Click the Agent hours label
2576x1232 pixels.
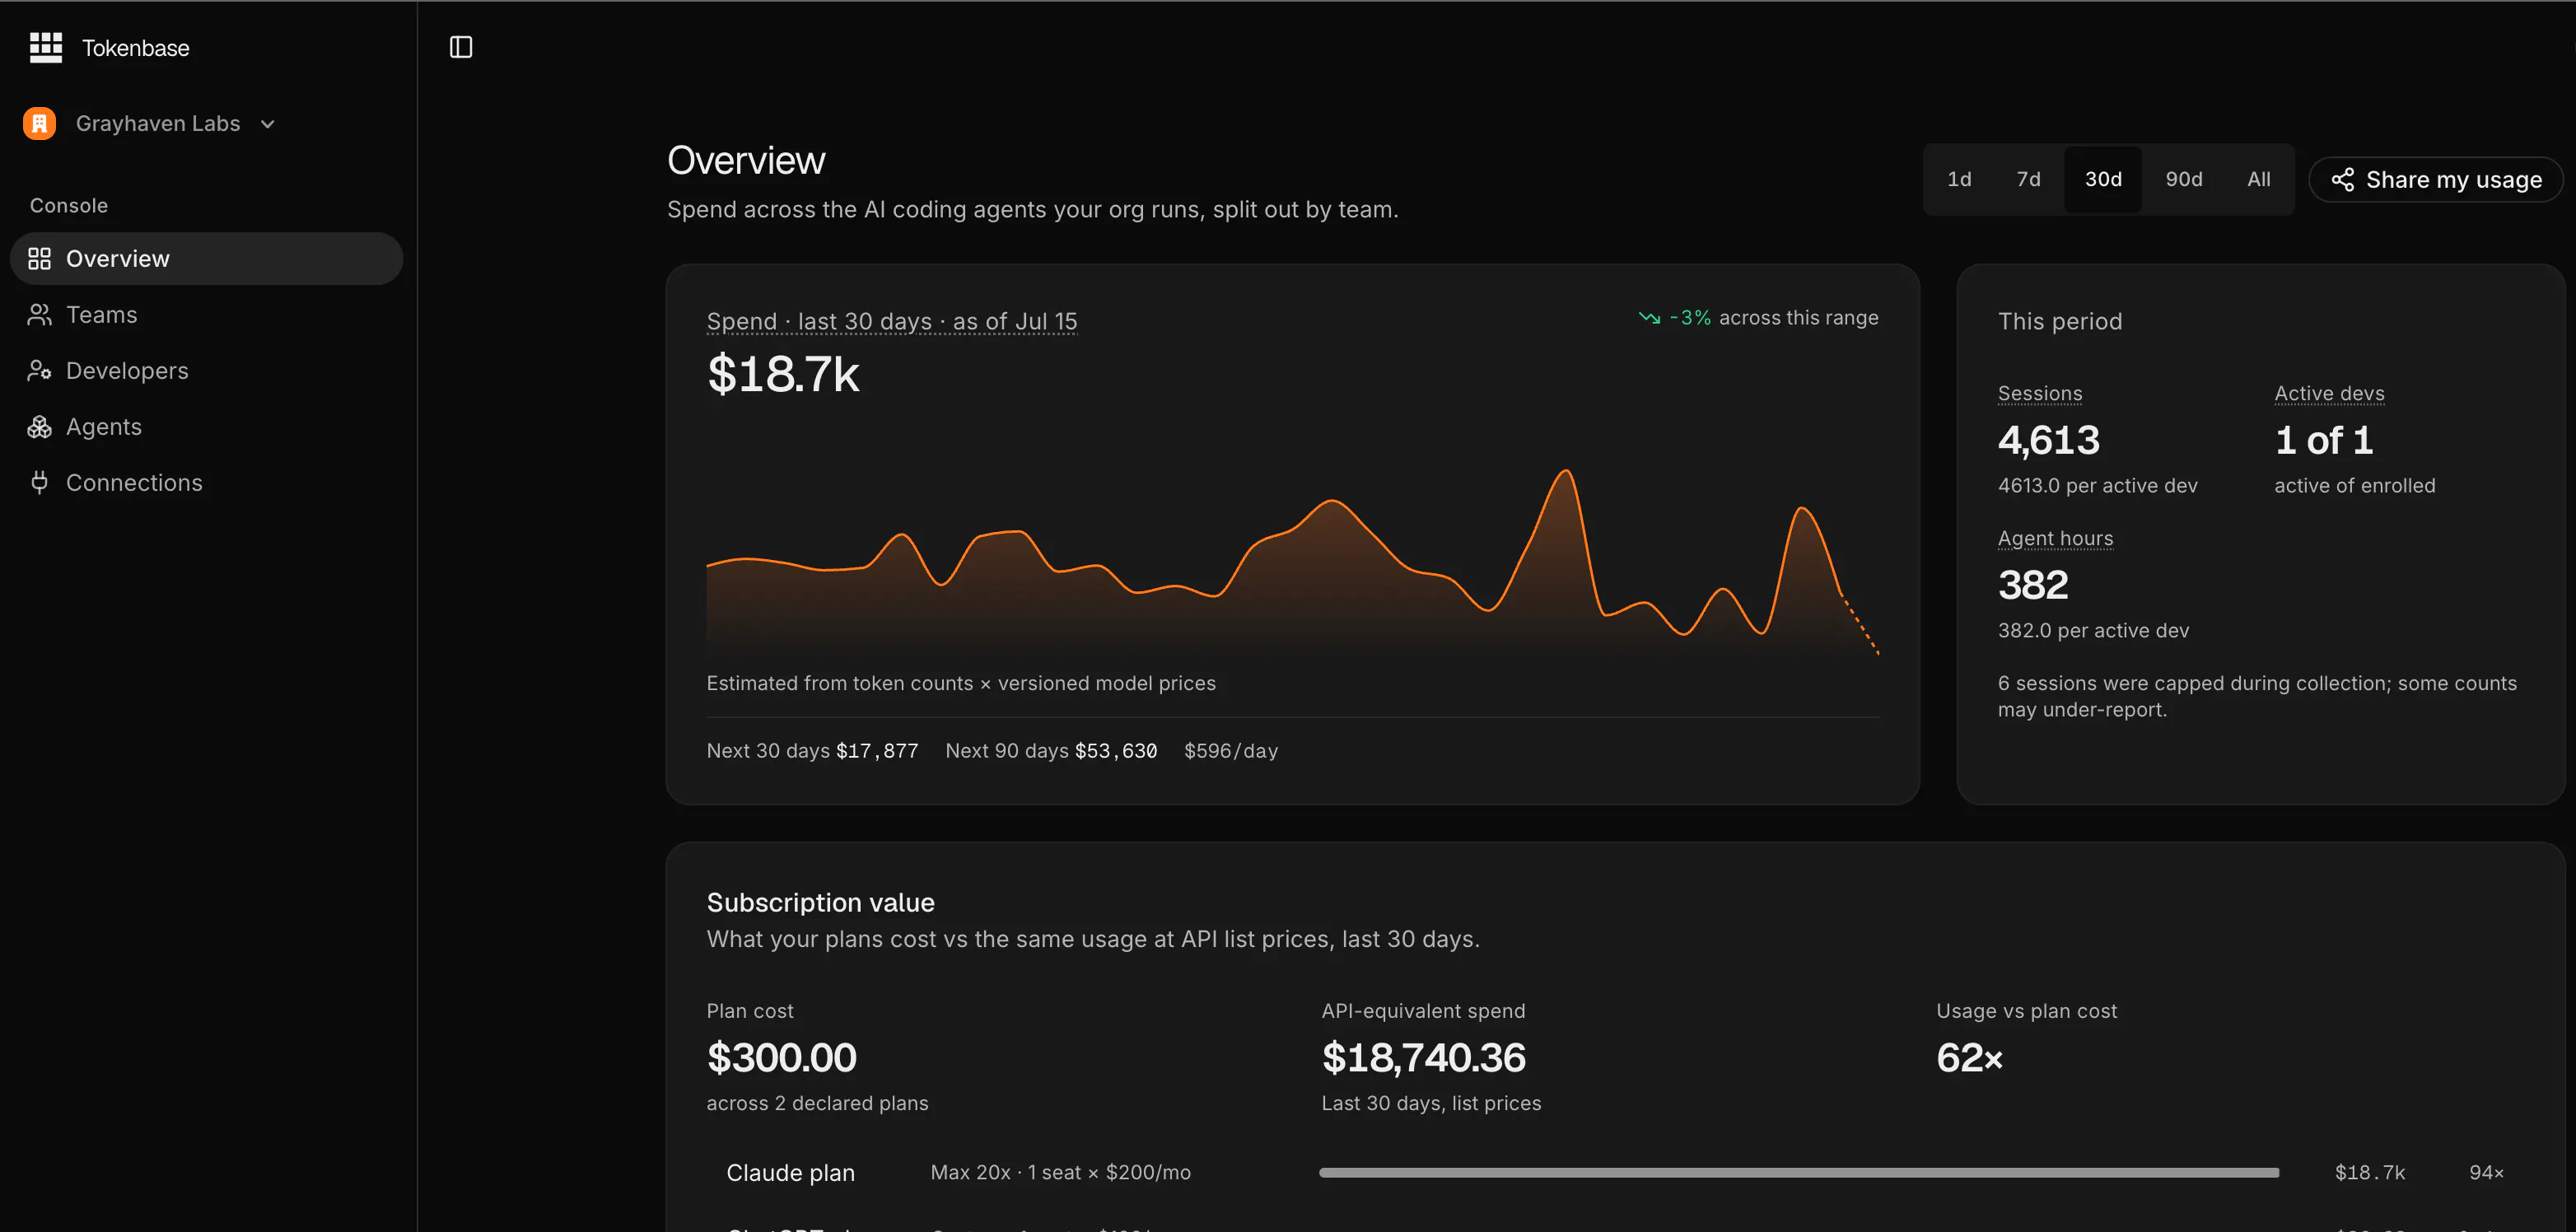coord(2056,539)
